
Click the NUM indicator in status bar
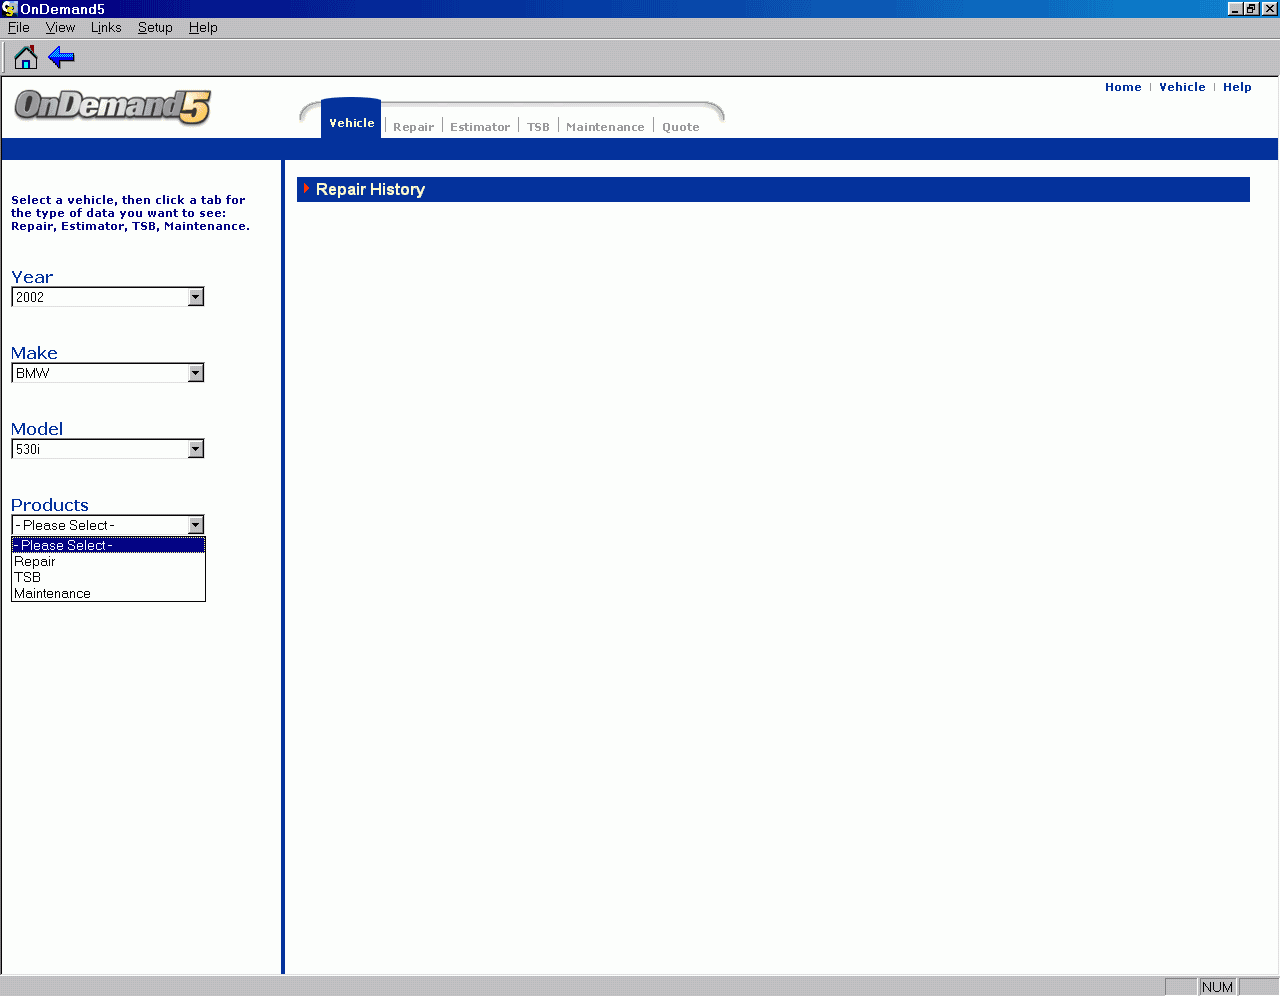pos(1217,987)
